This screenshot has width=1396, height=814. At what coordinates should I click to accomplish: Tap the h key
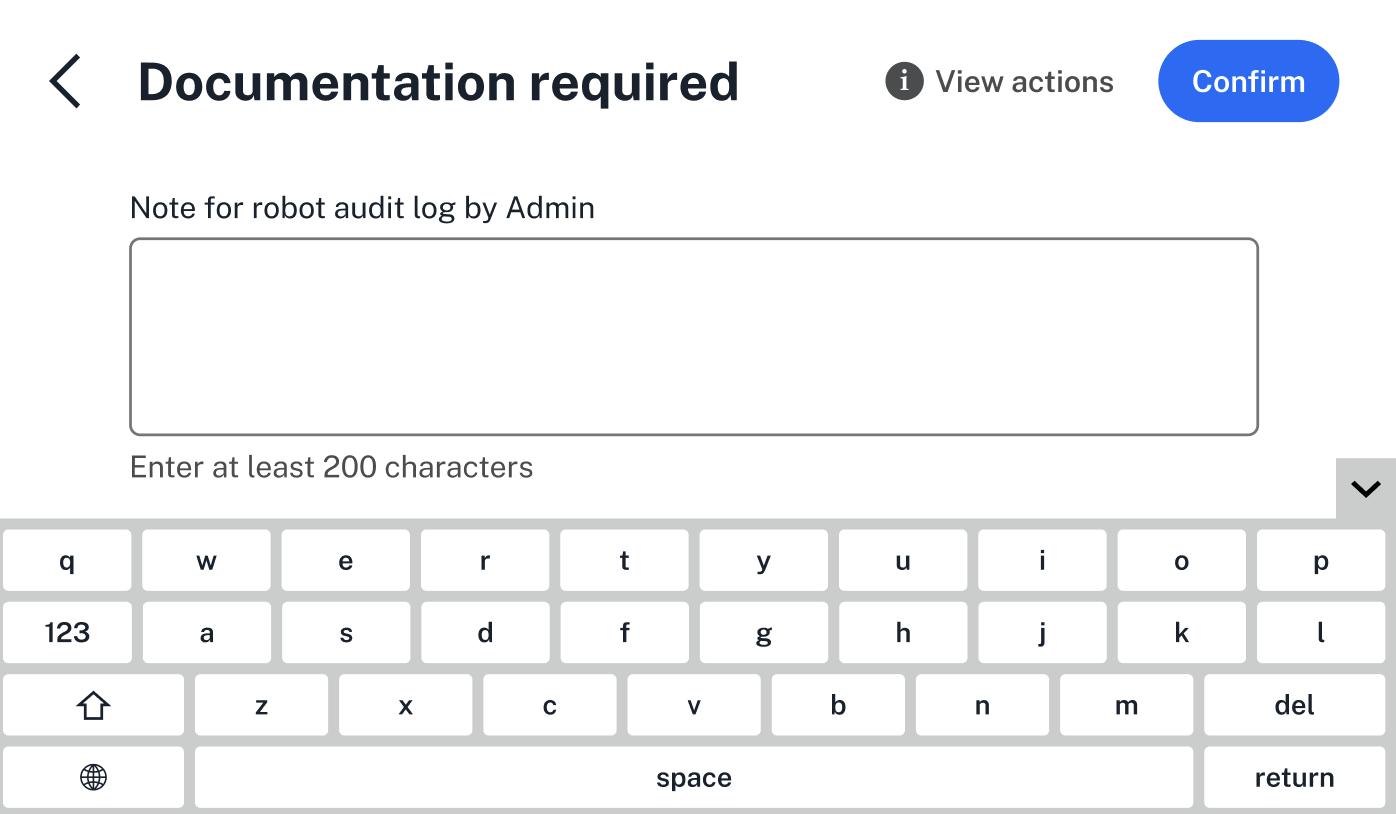pos(903,632)
